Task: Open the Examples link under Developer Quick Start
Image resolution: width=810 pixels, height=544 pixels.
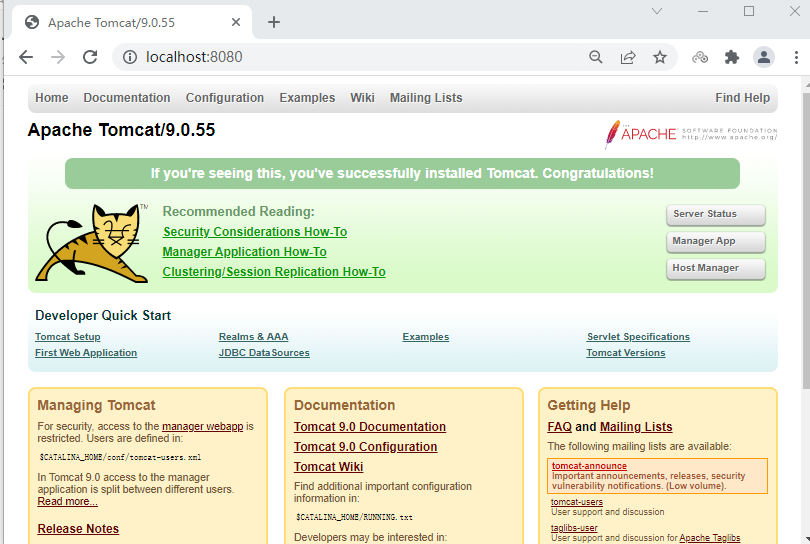Action: coord(426,337)
